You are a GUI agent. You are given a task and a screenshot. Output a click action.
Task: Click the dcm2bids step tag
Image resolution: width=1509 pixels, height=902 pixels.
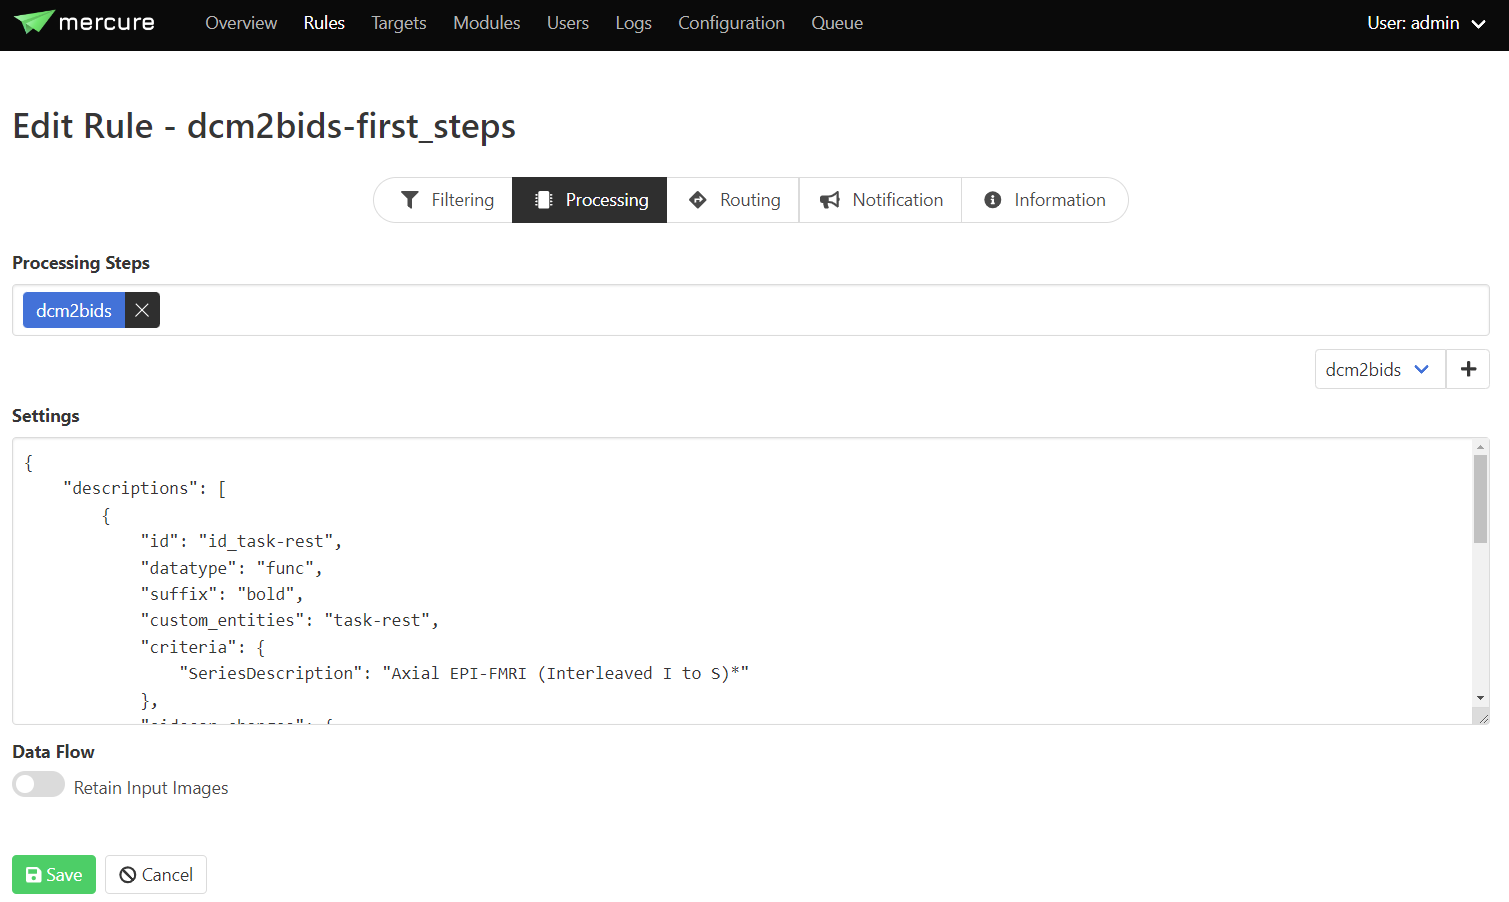(x=74, y=310)
